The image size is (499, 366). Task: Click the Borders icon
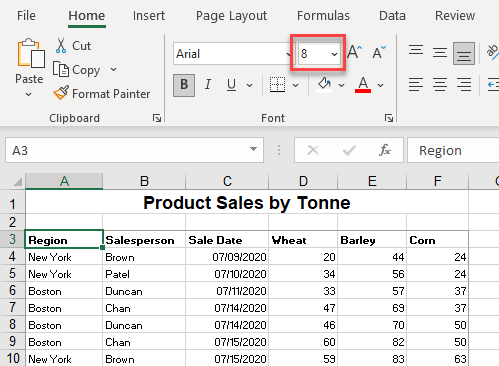[277, 85]
